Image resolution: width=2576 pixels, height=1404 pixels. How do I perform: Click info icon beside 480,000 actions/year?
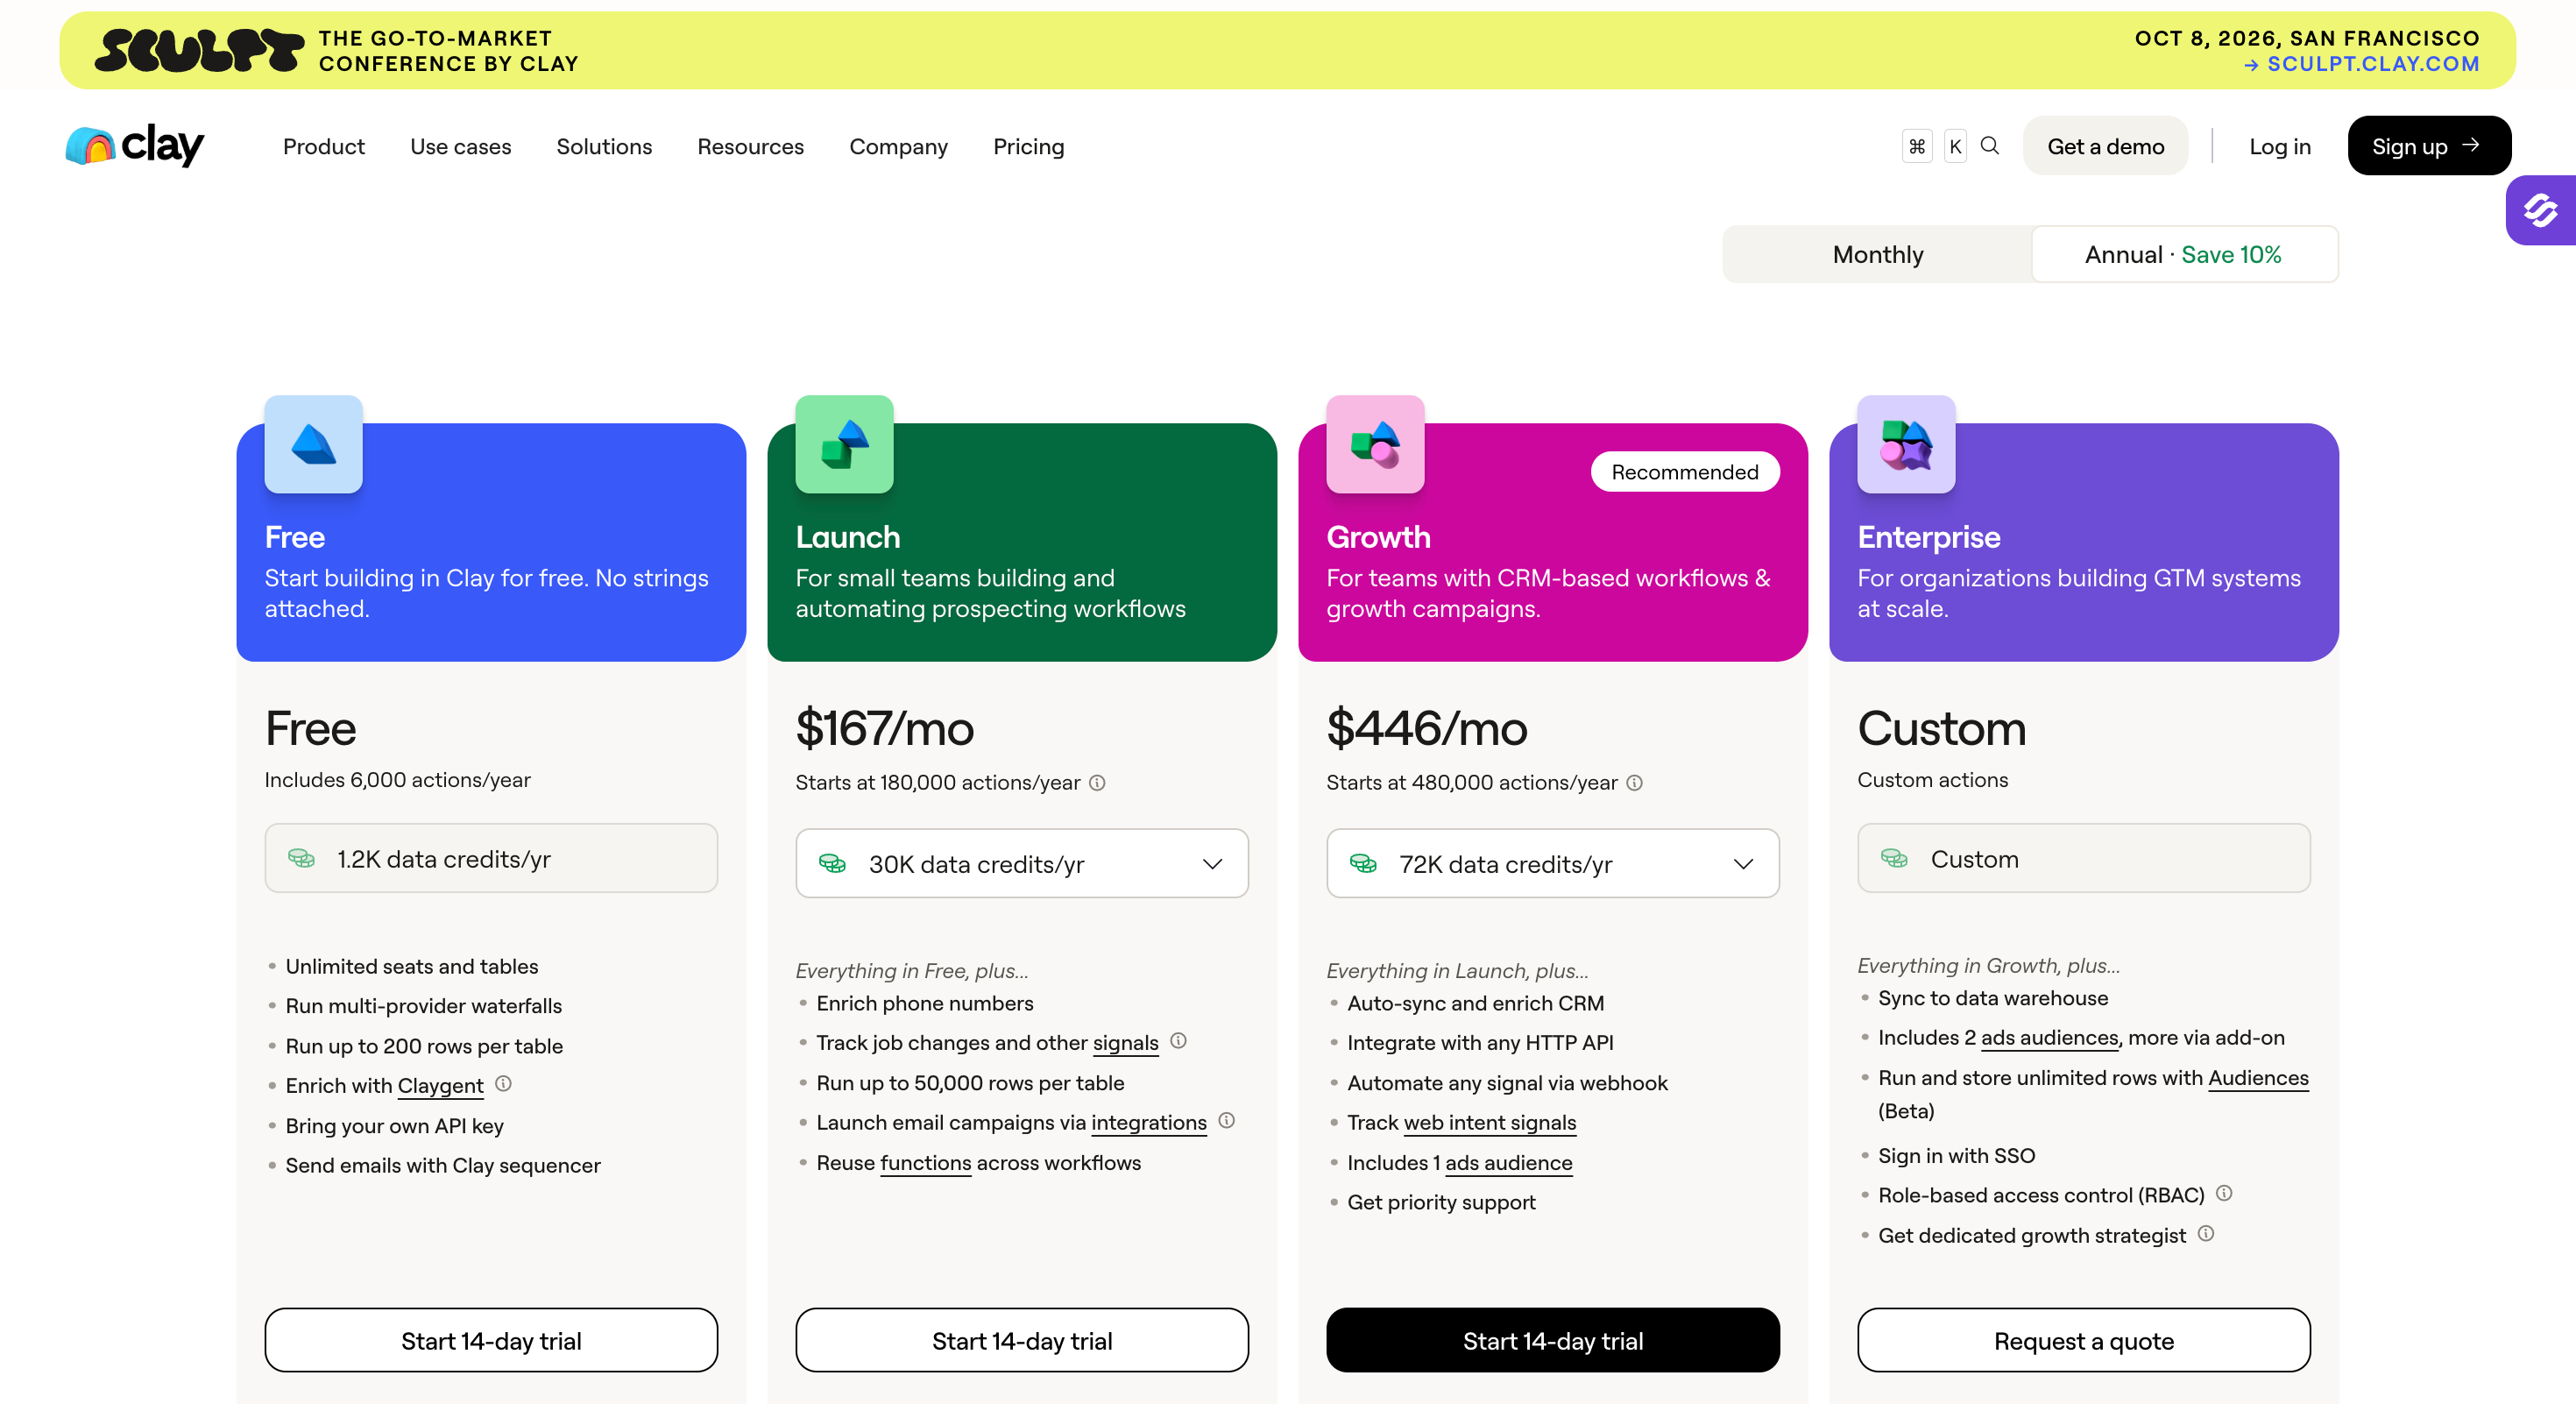tap(1634, 783)
